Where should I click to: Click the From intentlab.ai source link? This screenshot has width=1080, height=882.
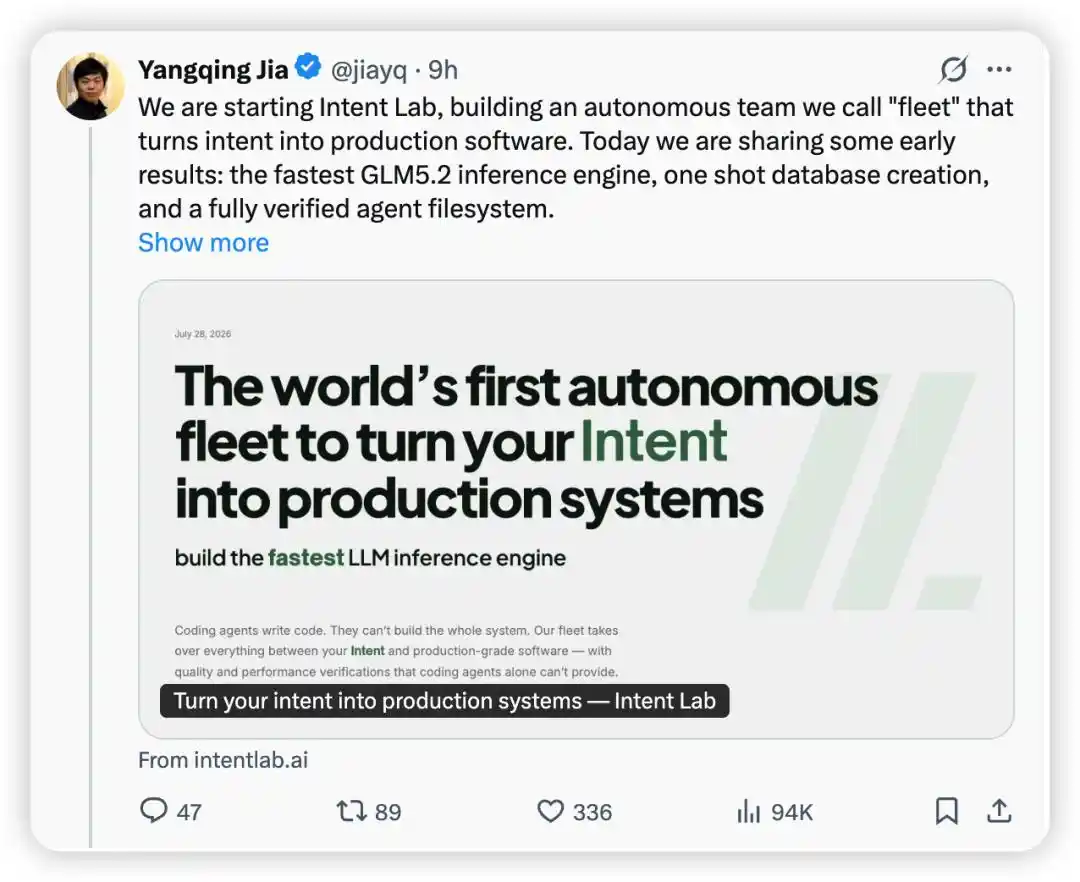click(223, 760)
